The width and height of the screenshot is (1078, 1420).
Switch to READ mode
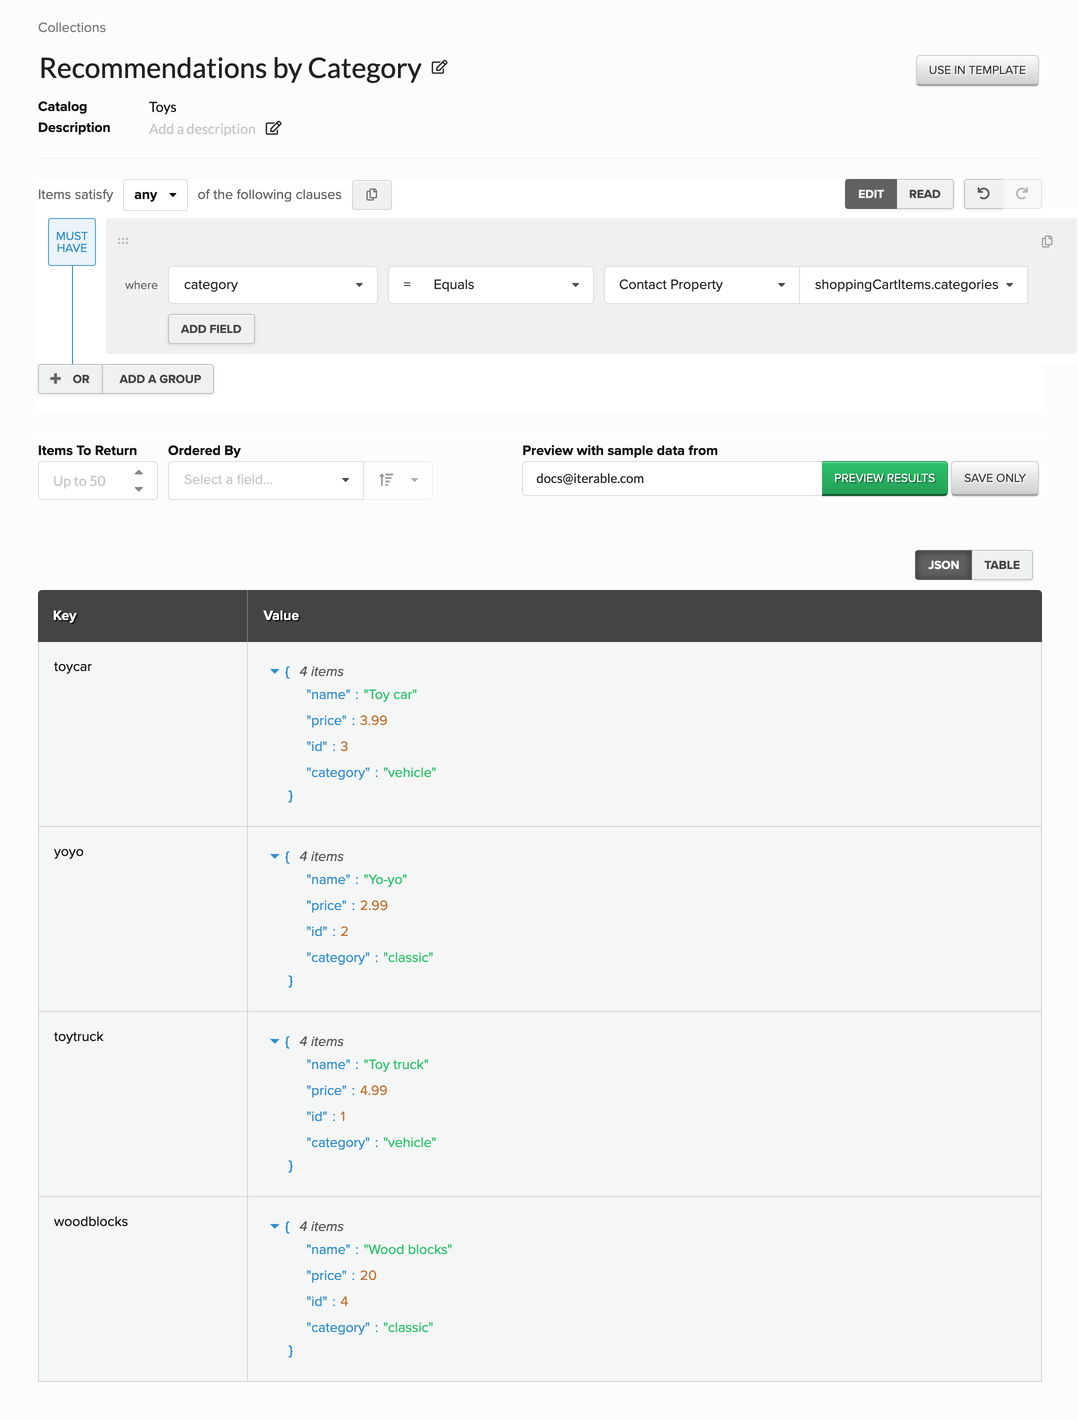click(x=925, y=194)
